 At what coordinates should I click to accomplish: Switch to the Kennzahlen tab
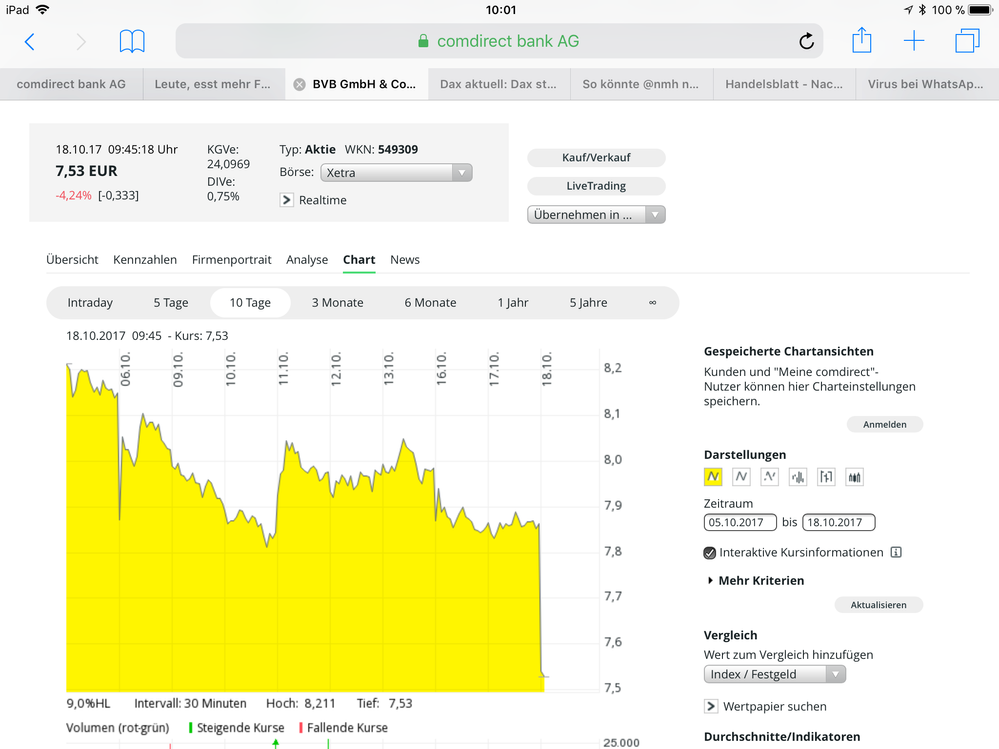click(x=145, y=259)
